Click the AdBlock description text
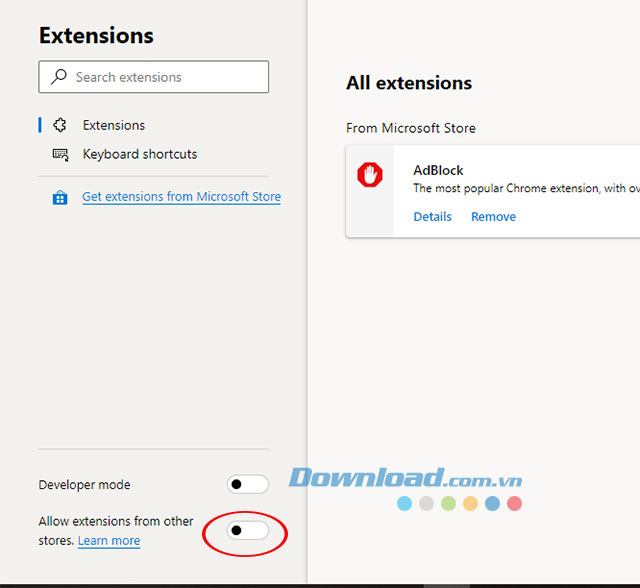 (x=526, y=189)
